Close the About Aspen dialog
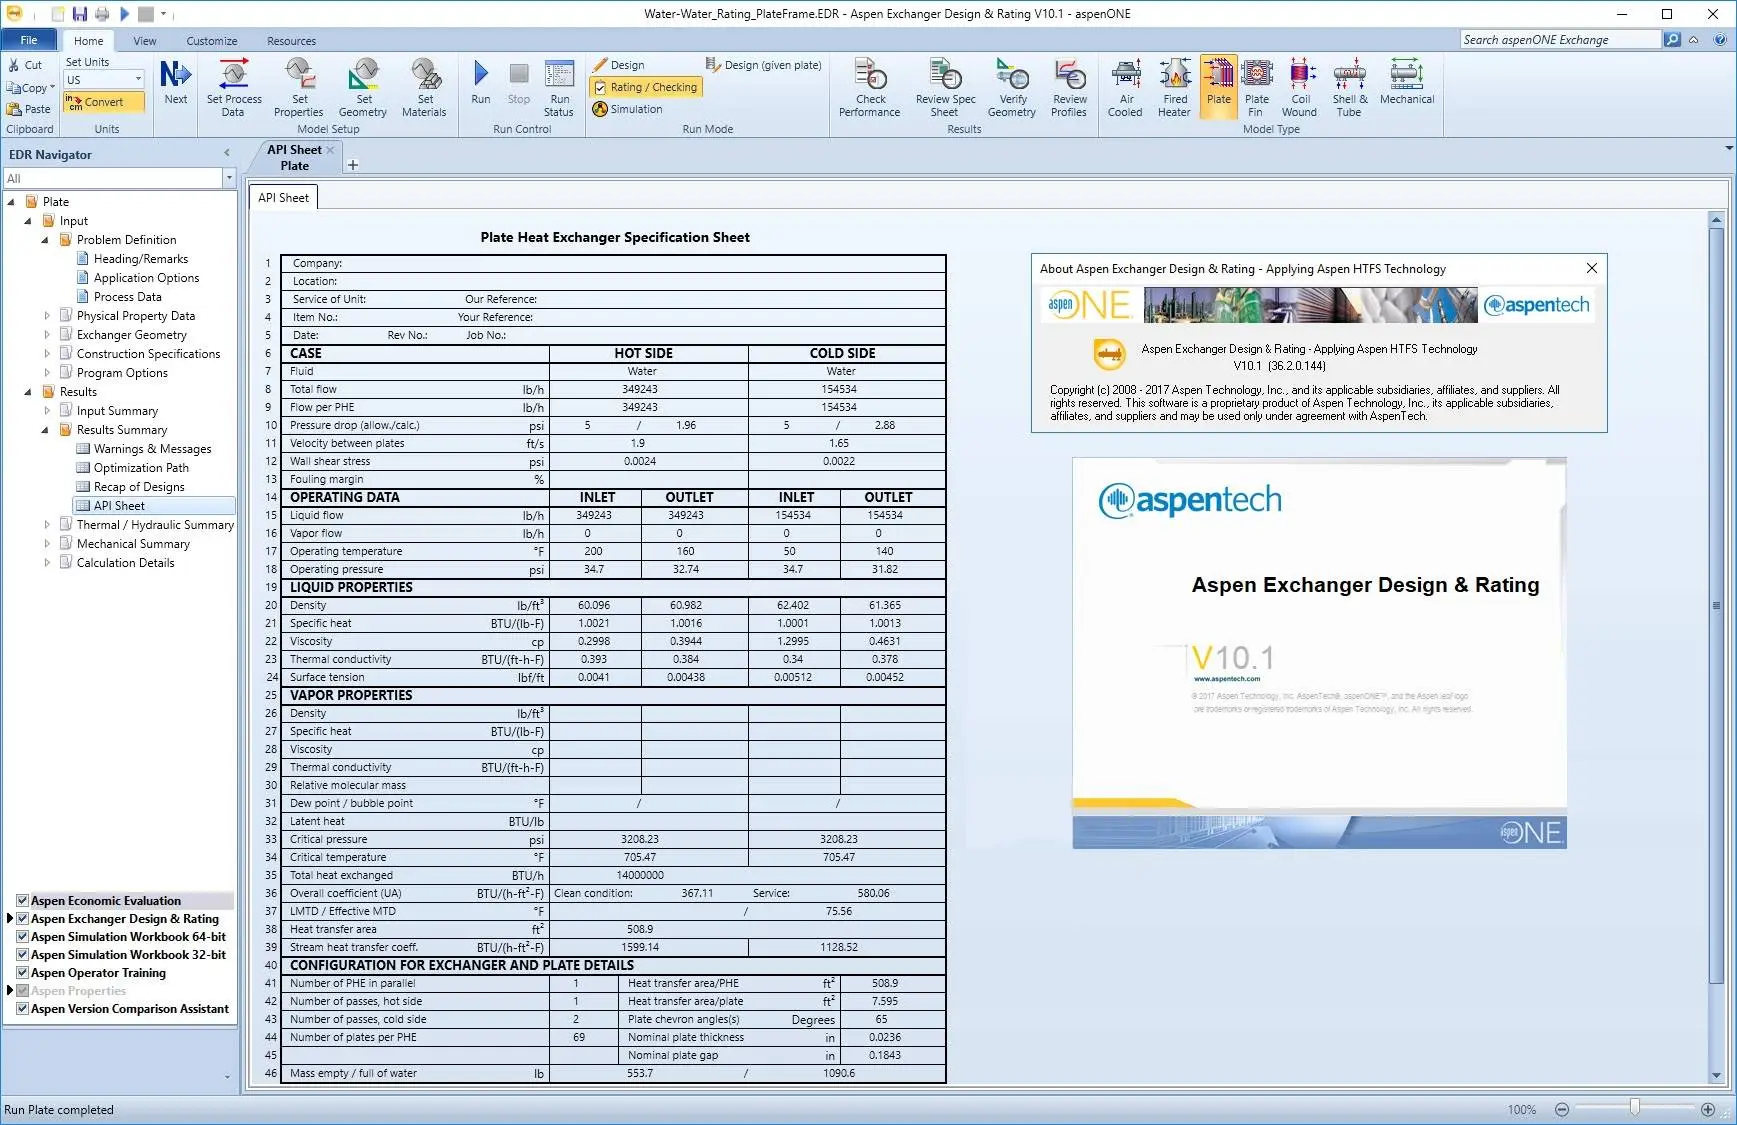 (x=1592, y=268)
